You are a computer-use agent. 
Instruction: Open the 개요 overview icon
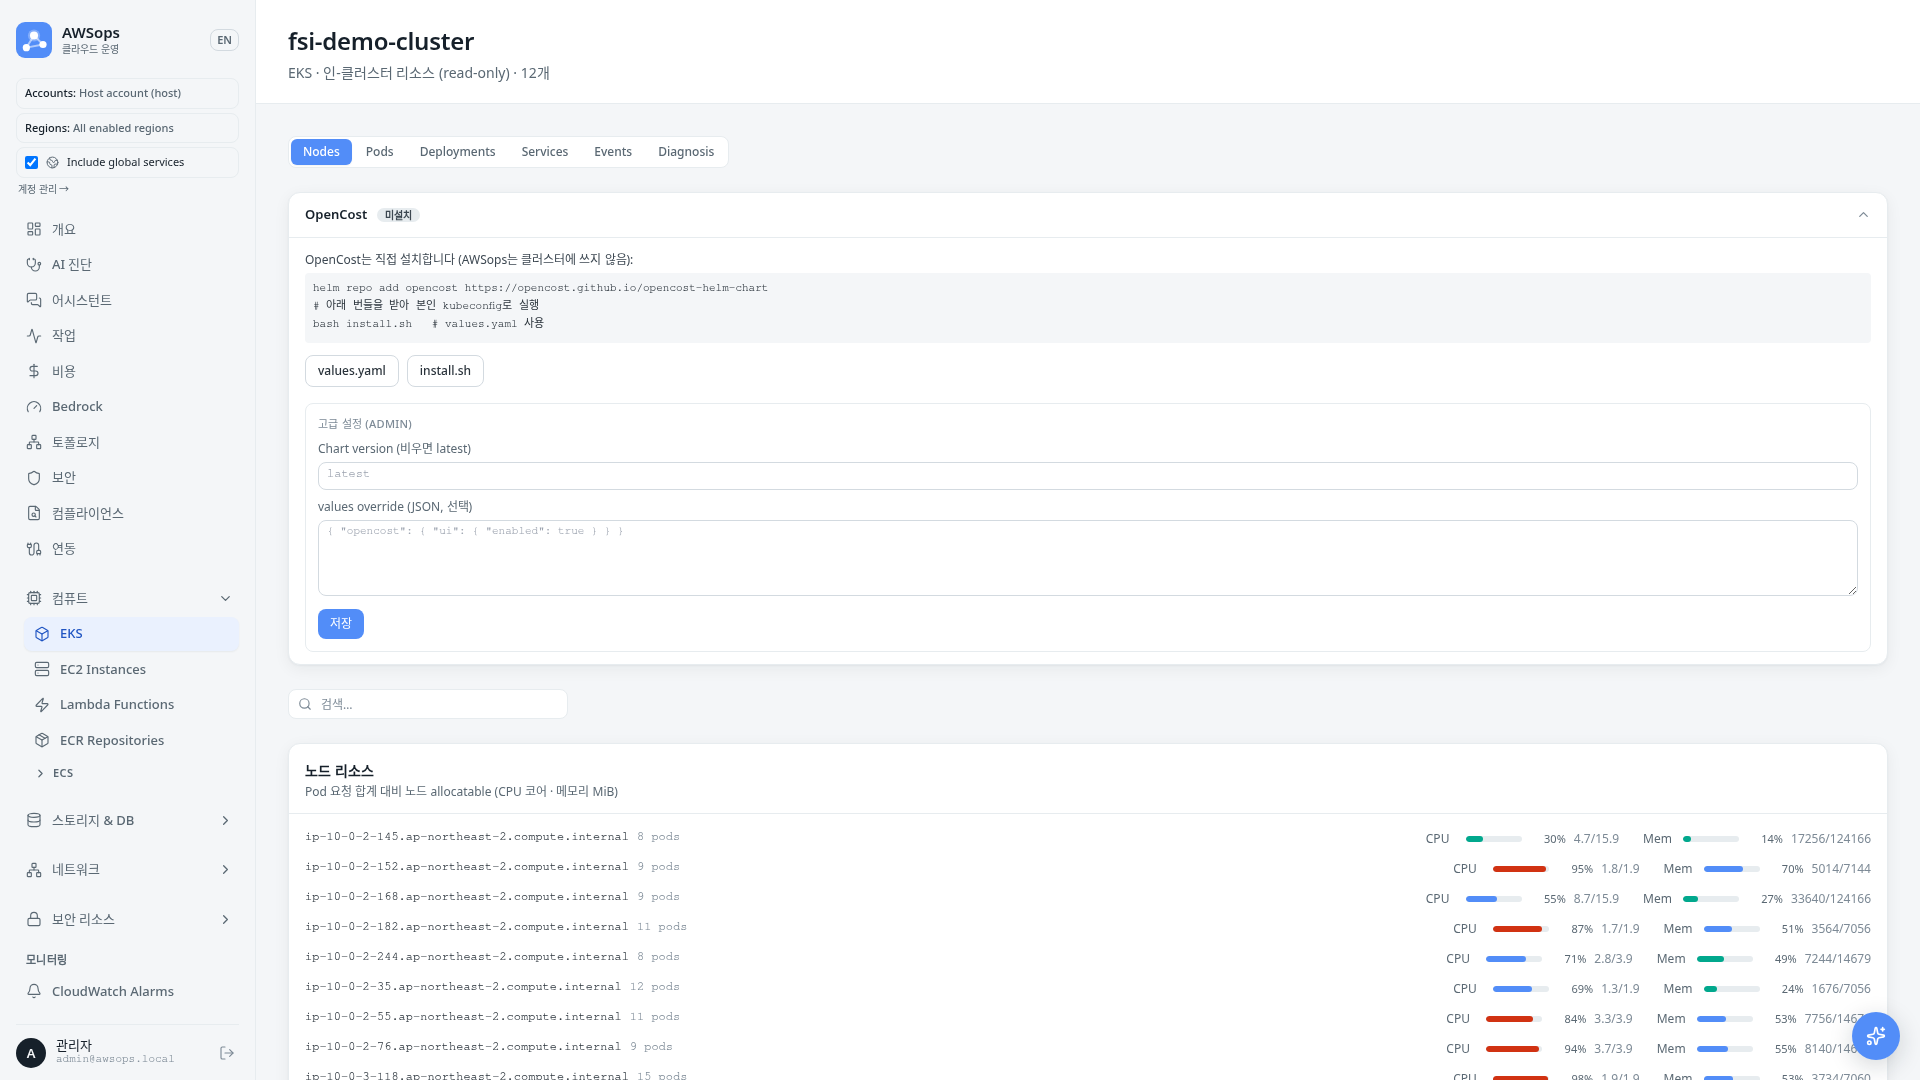pyautogui.click(x=34, y=229)
